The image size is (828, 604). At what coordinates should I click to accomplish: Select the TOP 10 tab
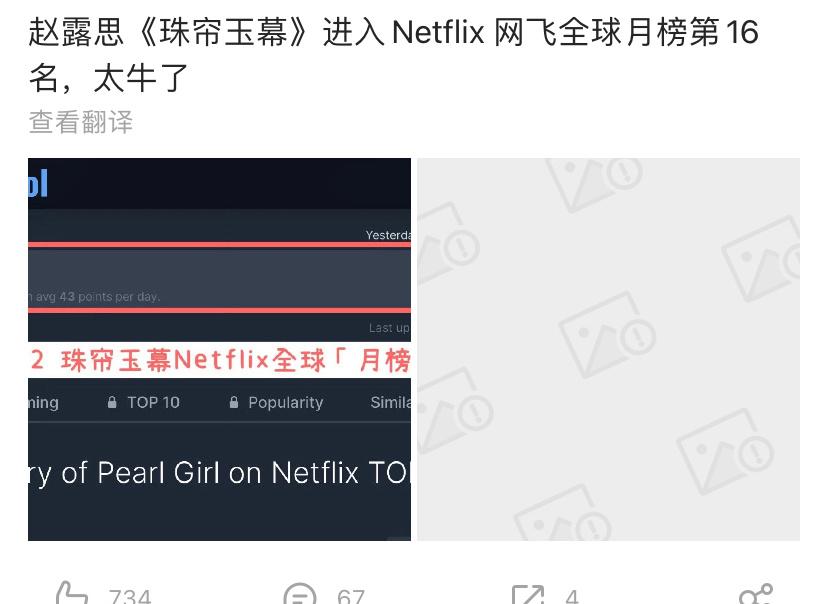pyautogui.click(x=153, y=402)
